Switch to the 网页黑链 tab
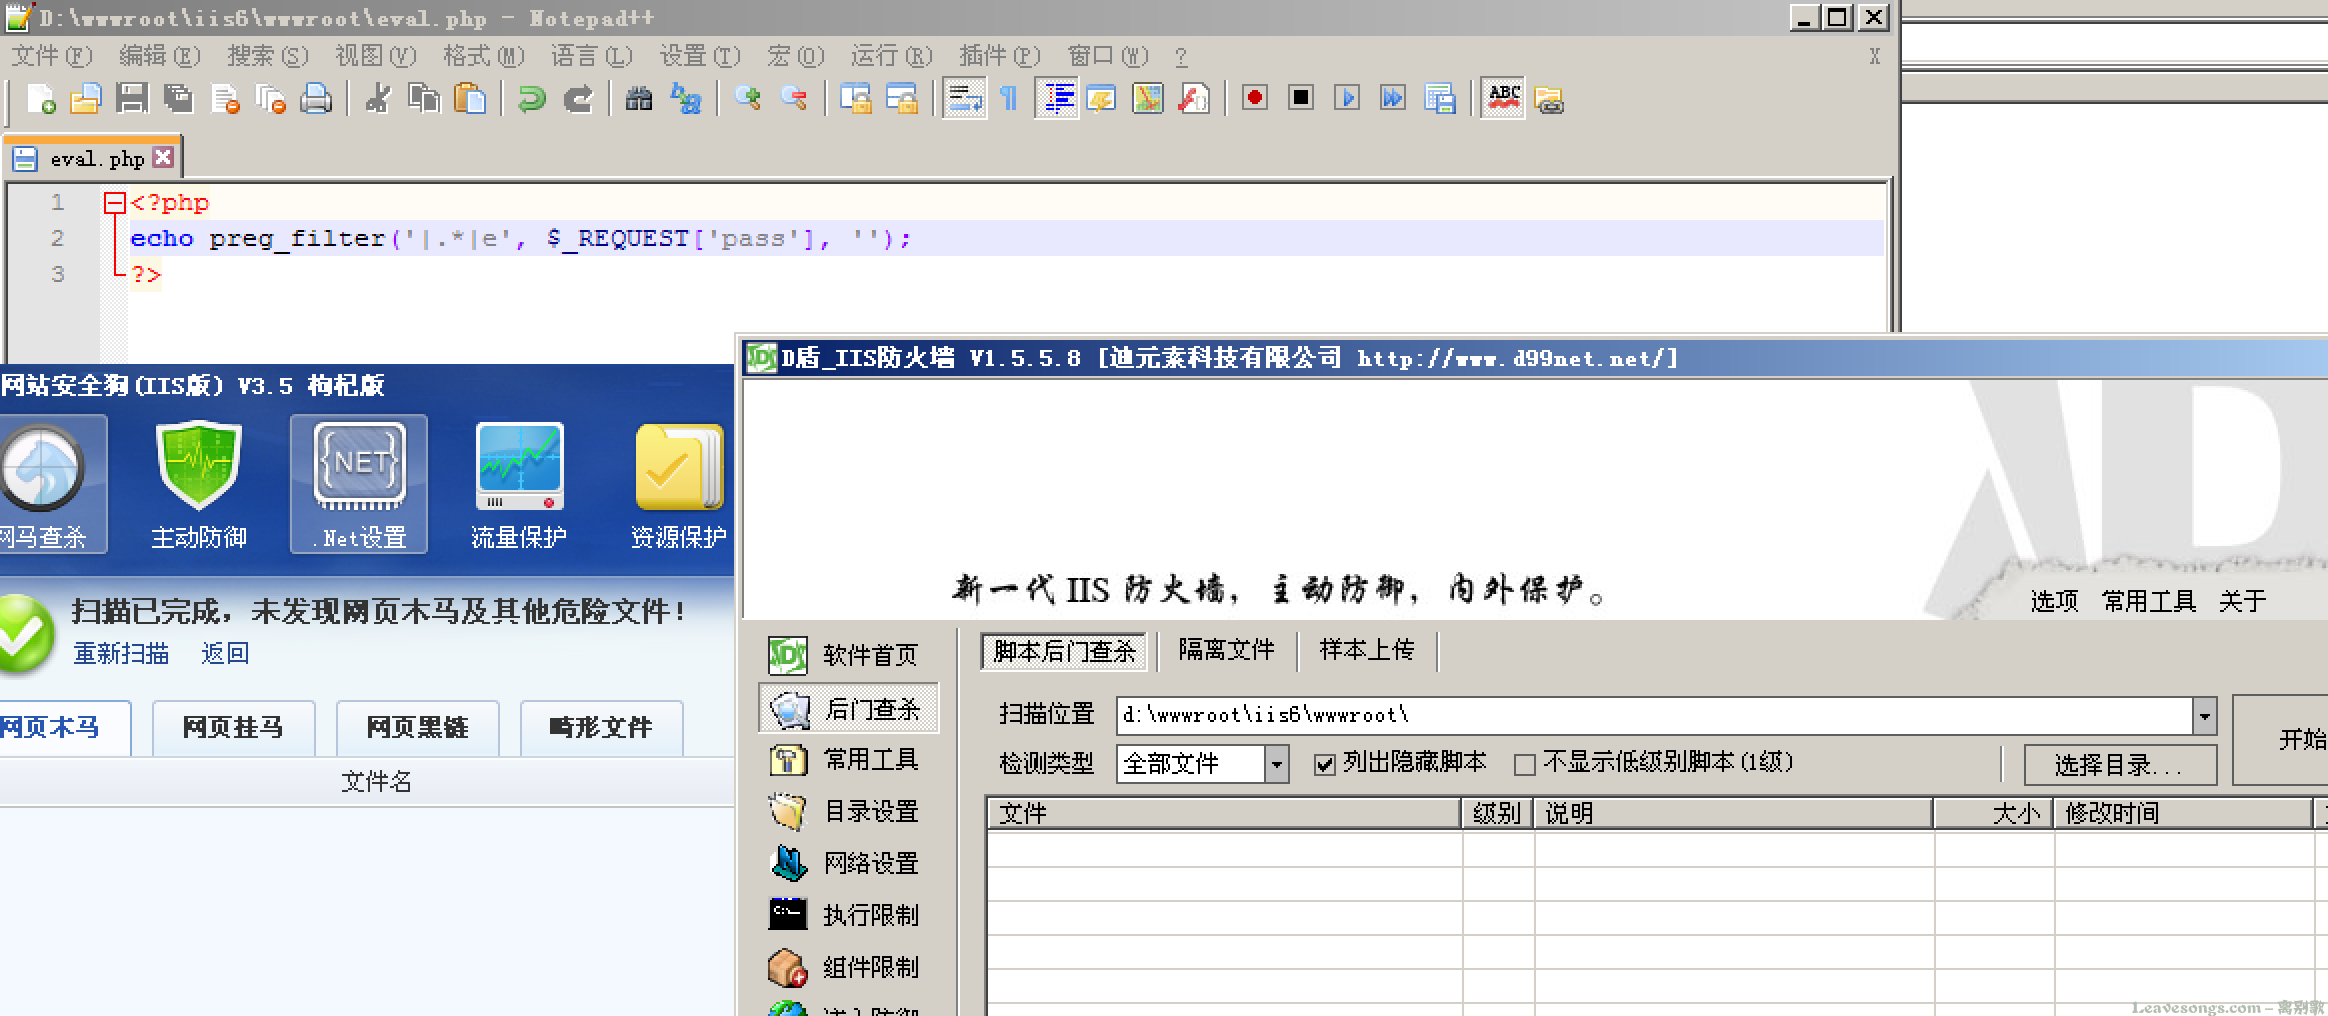2328x1016 pixels. coord(417,728)
